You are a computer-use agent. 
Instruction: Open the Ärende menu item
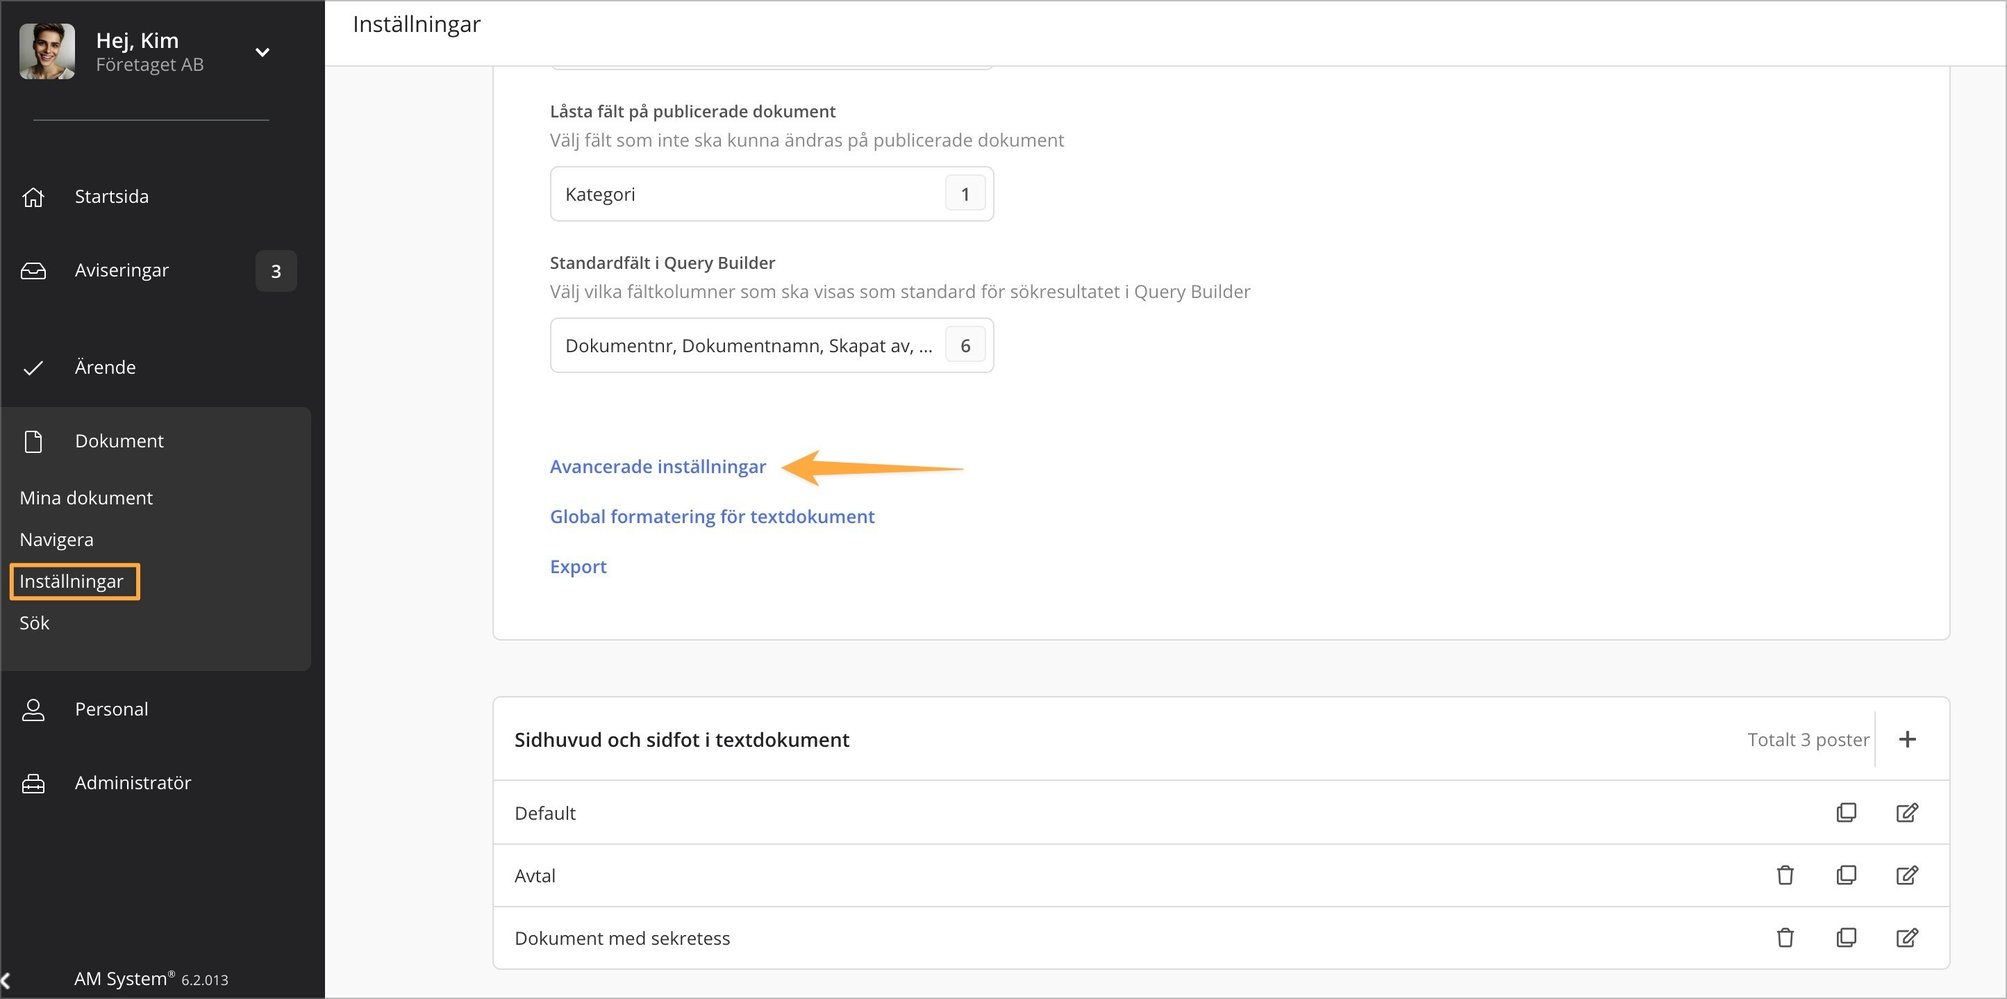[x=105, y=367]
